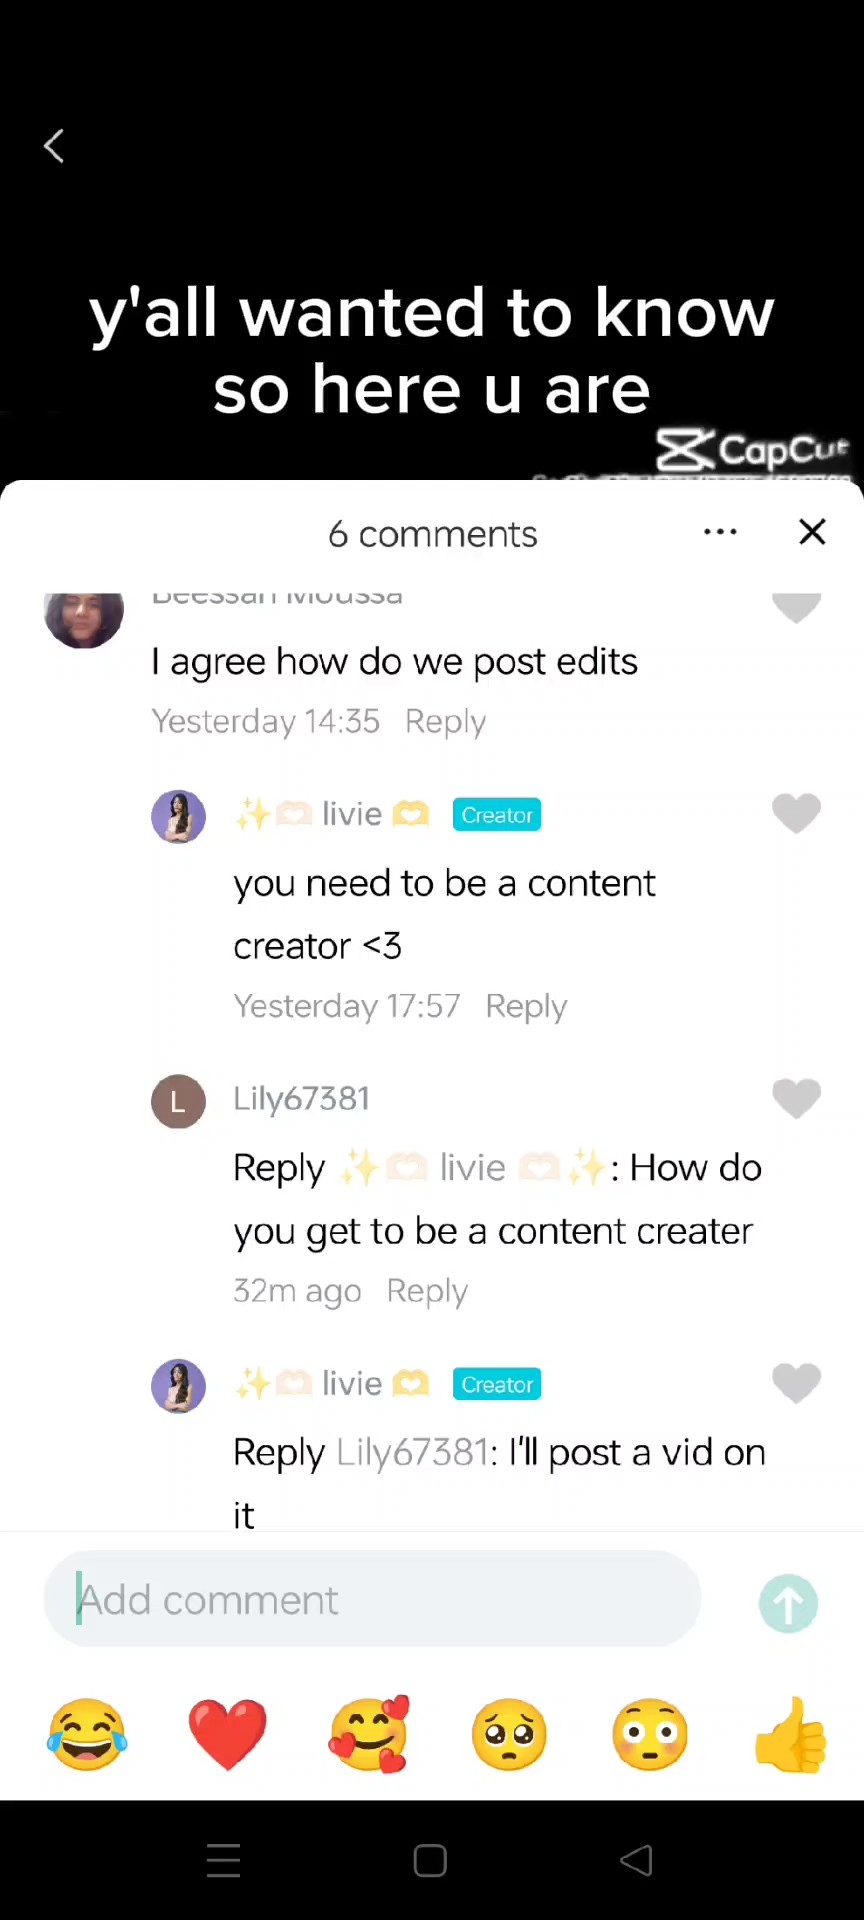Screen dimensions: 864x1920
Task: Tap the Android home navigation button
Action: click(430, 1861)
